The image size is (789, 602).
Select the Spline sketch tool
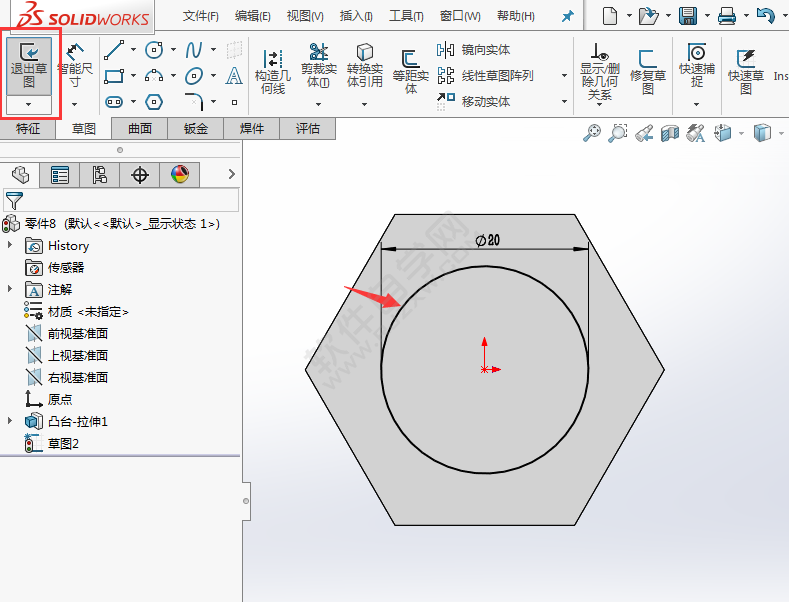tap(194, 50)
